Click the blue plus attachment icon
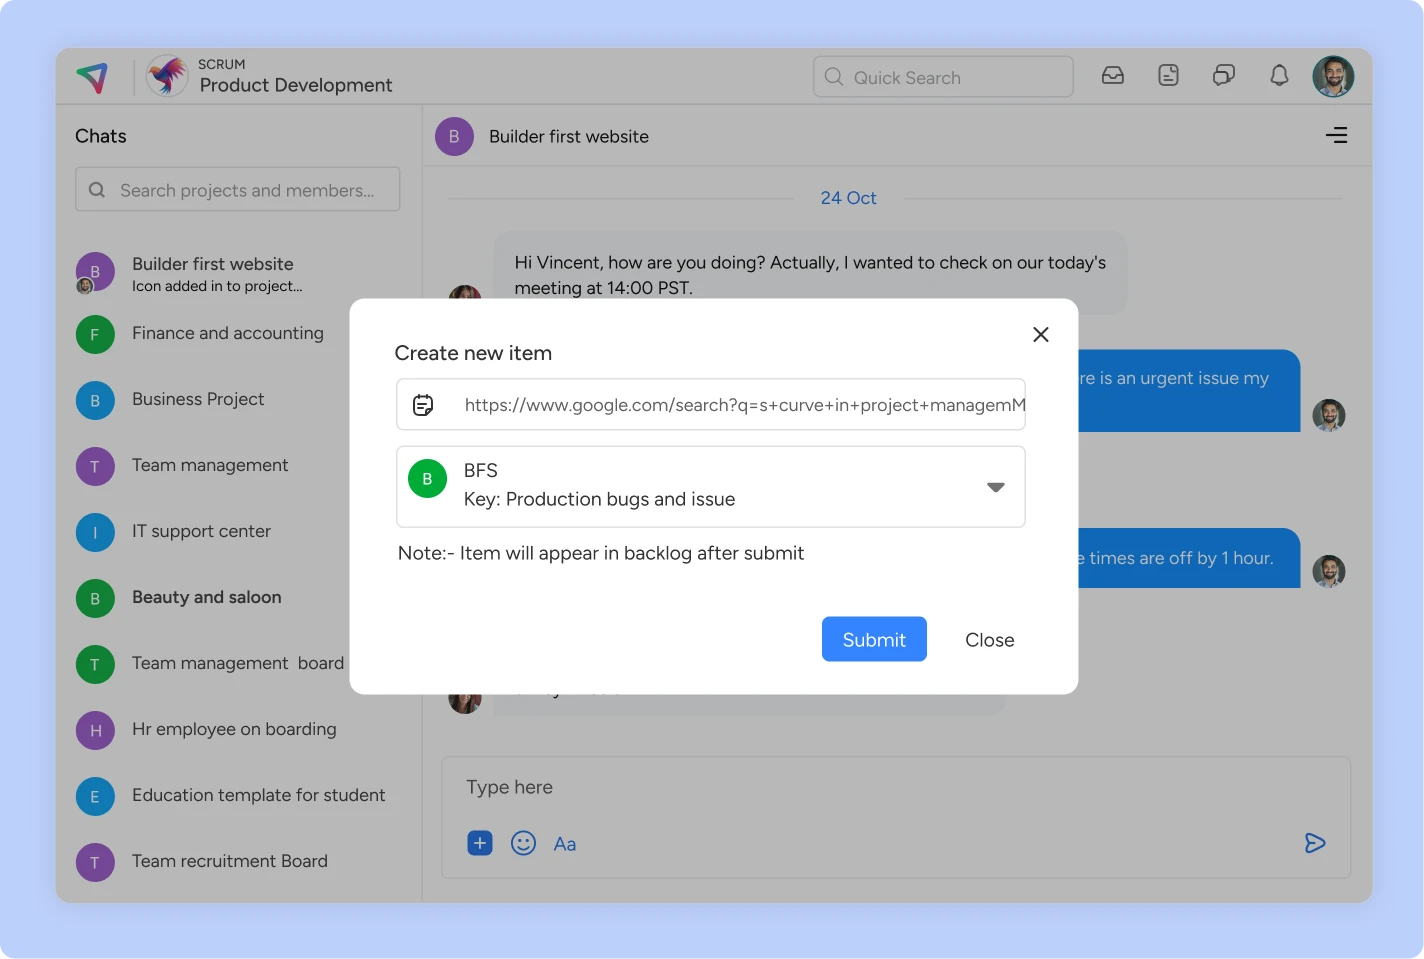The height and width of the screenshot is (959, 1424). (480, 843)
